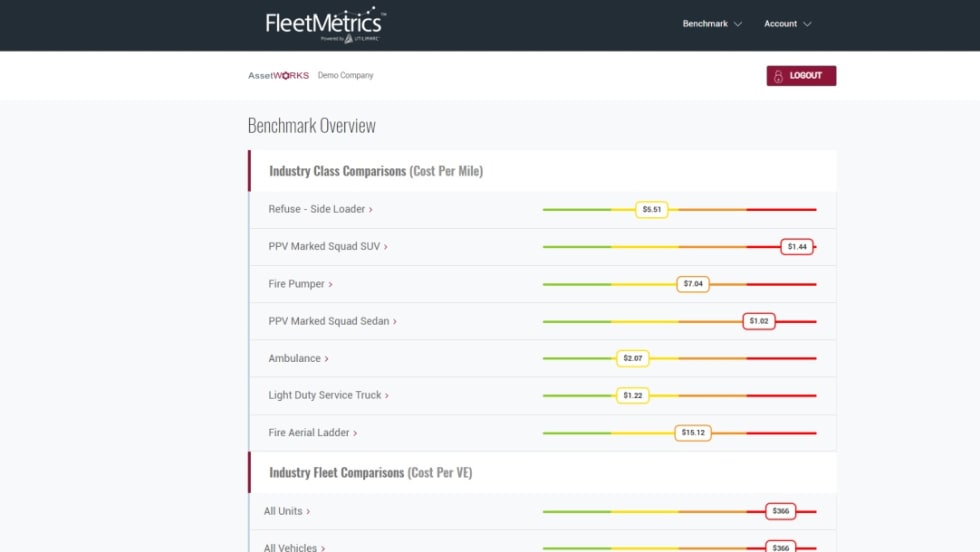Expand the Ambulance class row

(x=298, y=359)
